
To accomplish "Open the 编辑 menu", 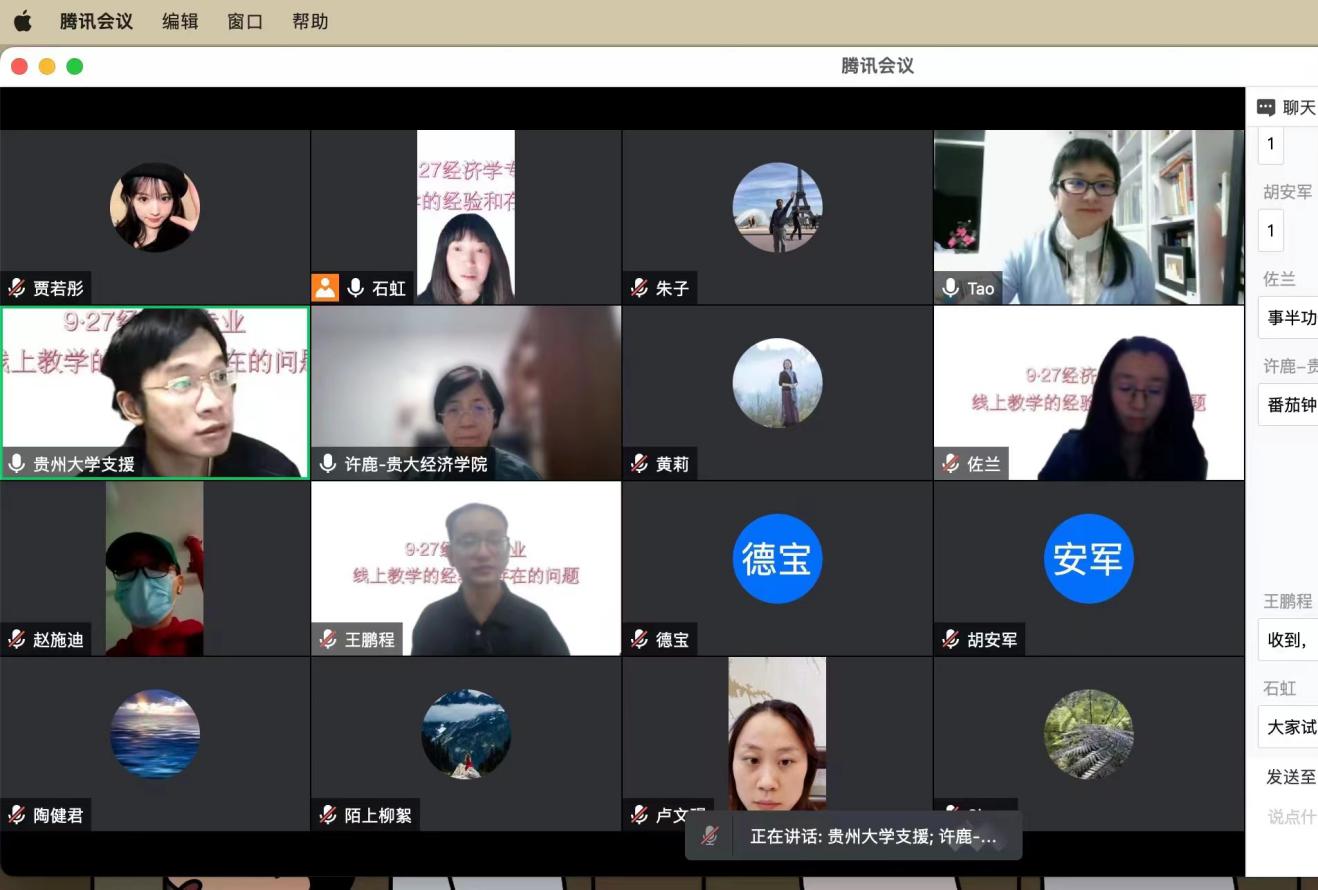I will tap(180, 21).
